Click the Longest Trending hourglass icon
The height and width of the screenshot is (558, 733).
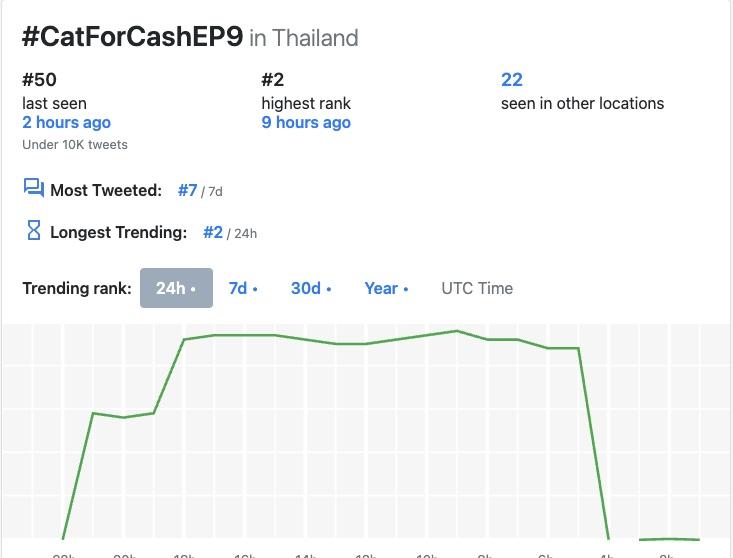pyautogui.click(x=33, y=231)
